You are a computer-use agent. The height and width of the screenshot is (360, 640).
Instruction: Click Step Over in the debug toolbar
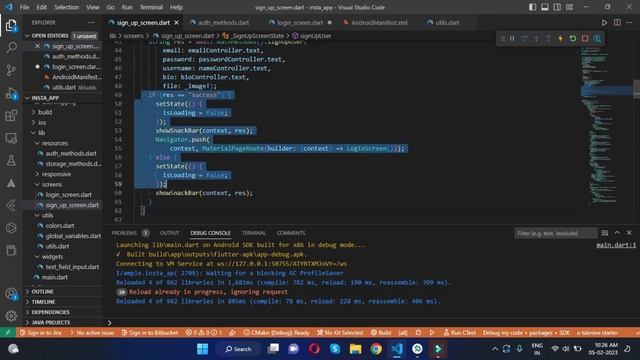click(x=524, y=38)
